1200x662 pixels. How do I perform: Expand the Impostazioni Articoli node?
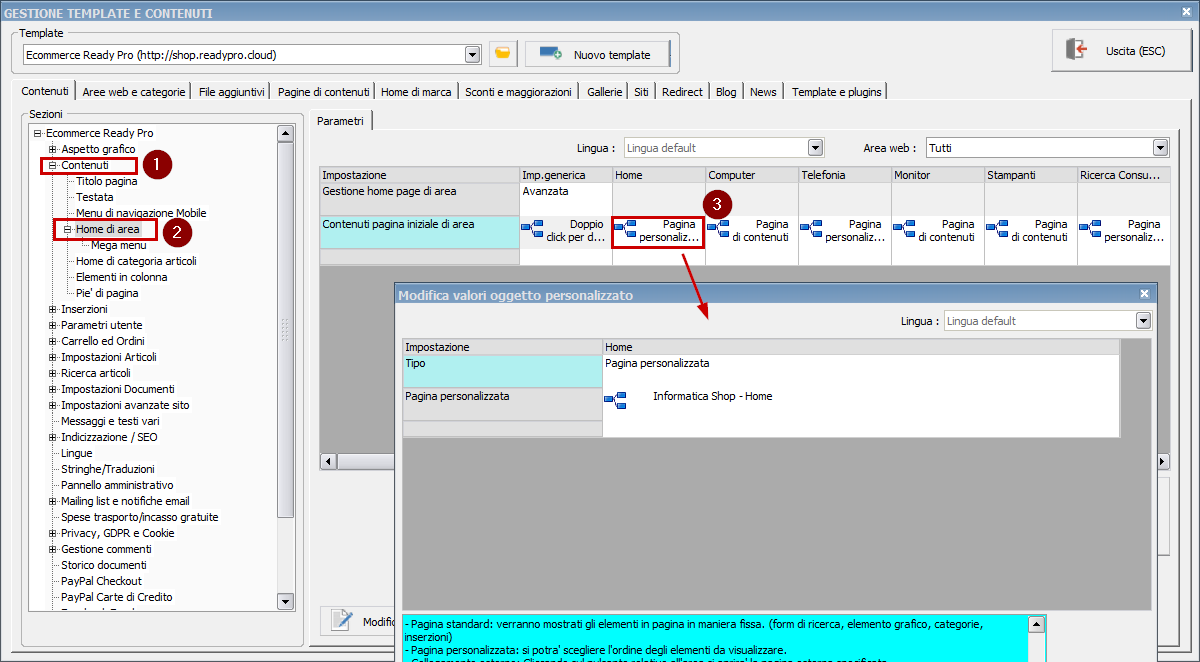[x=53, y=357]
